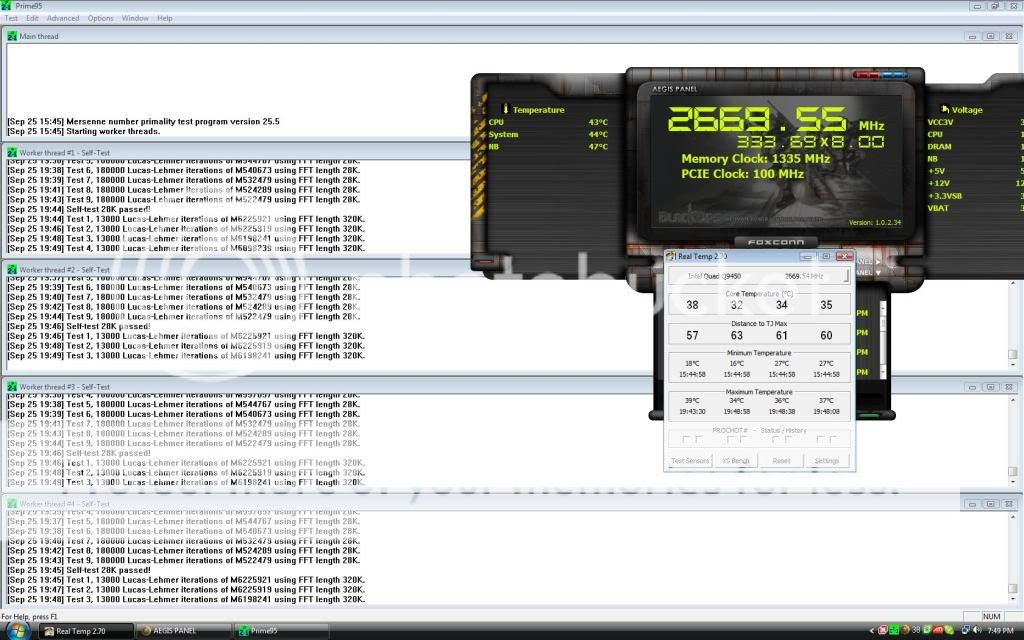Click the scrollbar thumb in Worker thread #3
This screenshot has width=1024, height=640.
coord(1013,472)
